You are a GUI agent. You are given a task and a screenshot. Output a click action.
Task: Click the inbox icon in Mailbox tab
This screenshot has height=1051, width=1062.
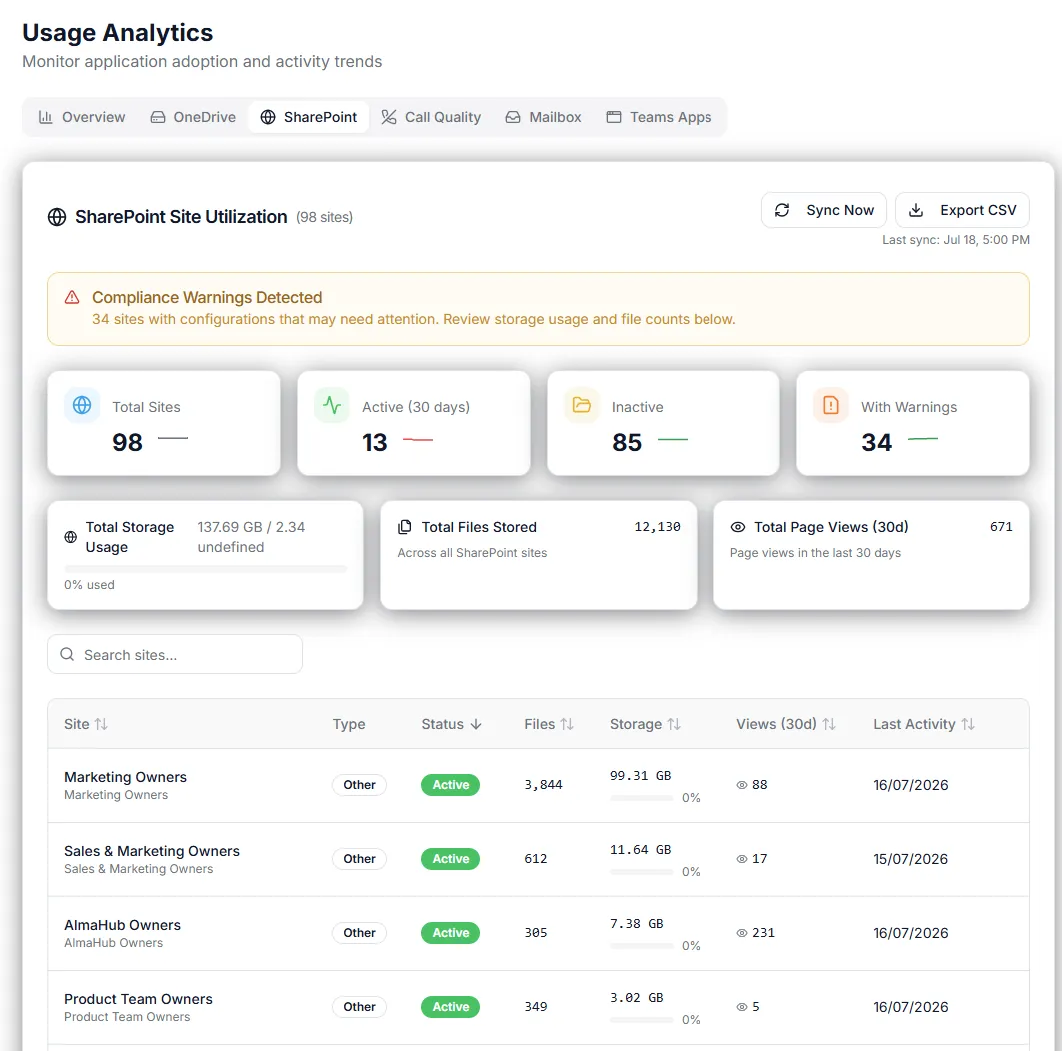coord(513,117)
